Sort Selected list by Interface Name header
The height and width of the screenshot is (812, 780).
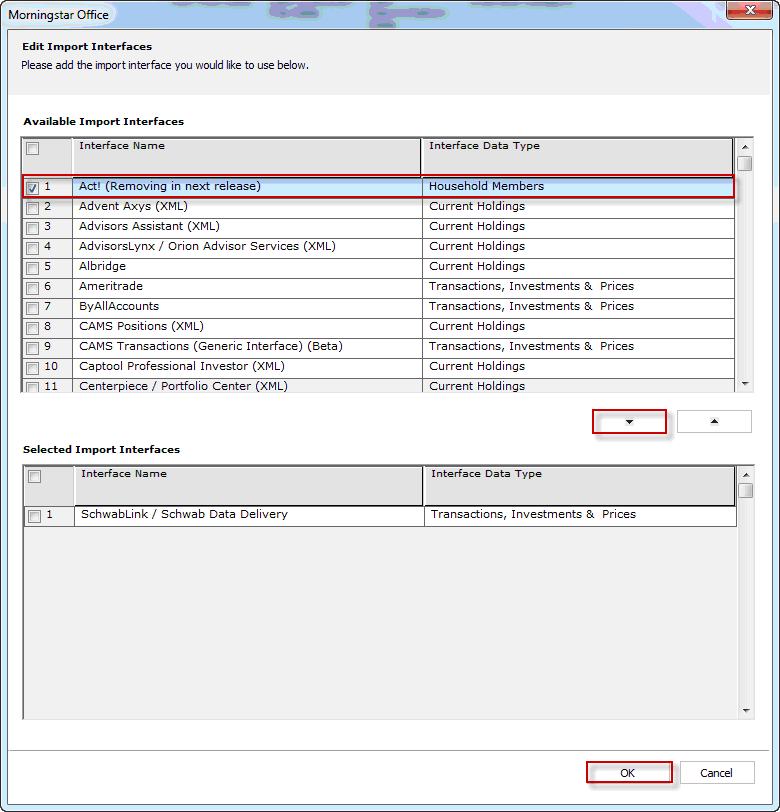[x=248, y=485]
